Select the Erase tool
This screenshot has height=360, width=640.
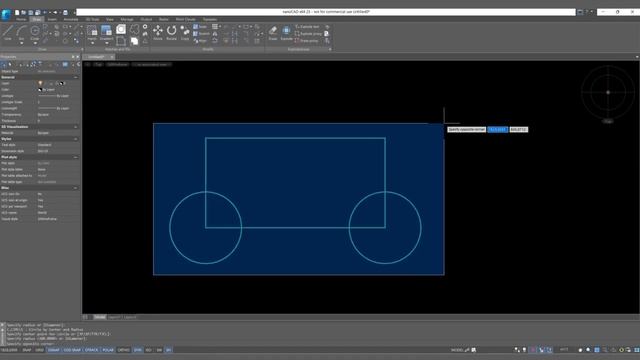273,33
